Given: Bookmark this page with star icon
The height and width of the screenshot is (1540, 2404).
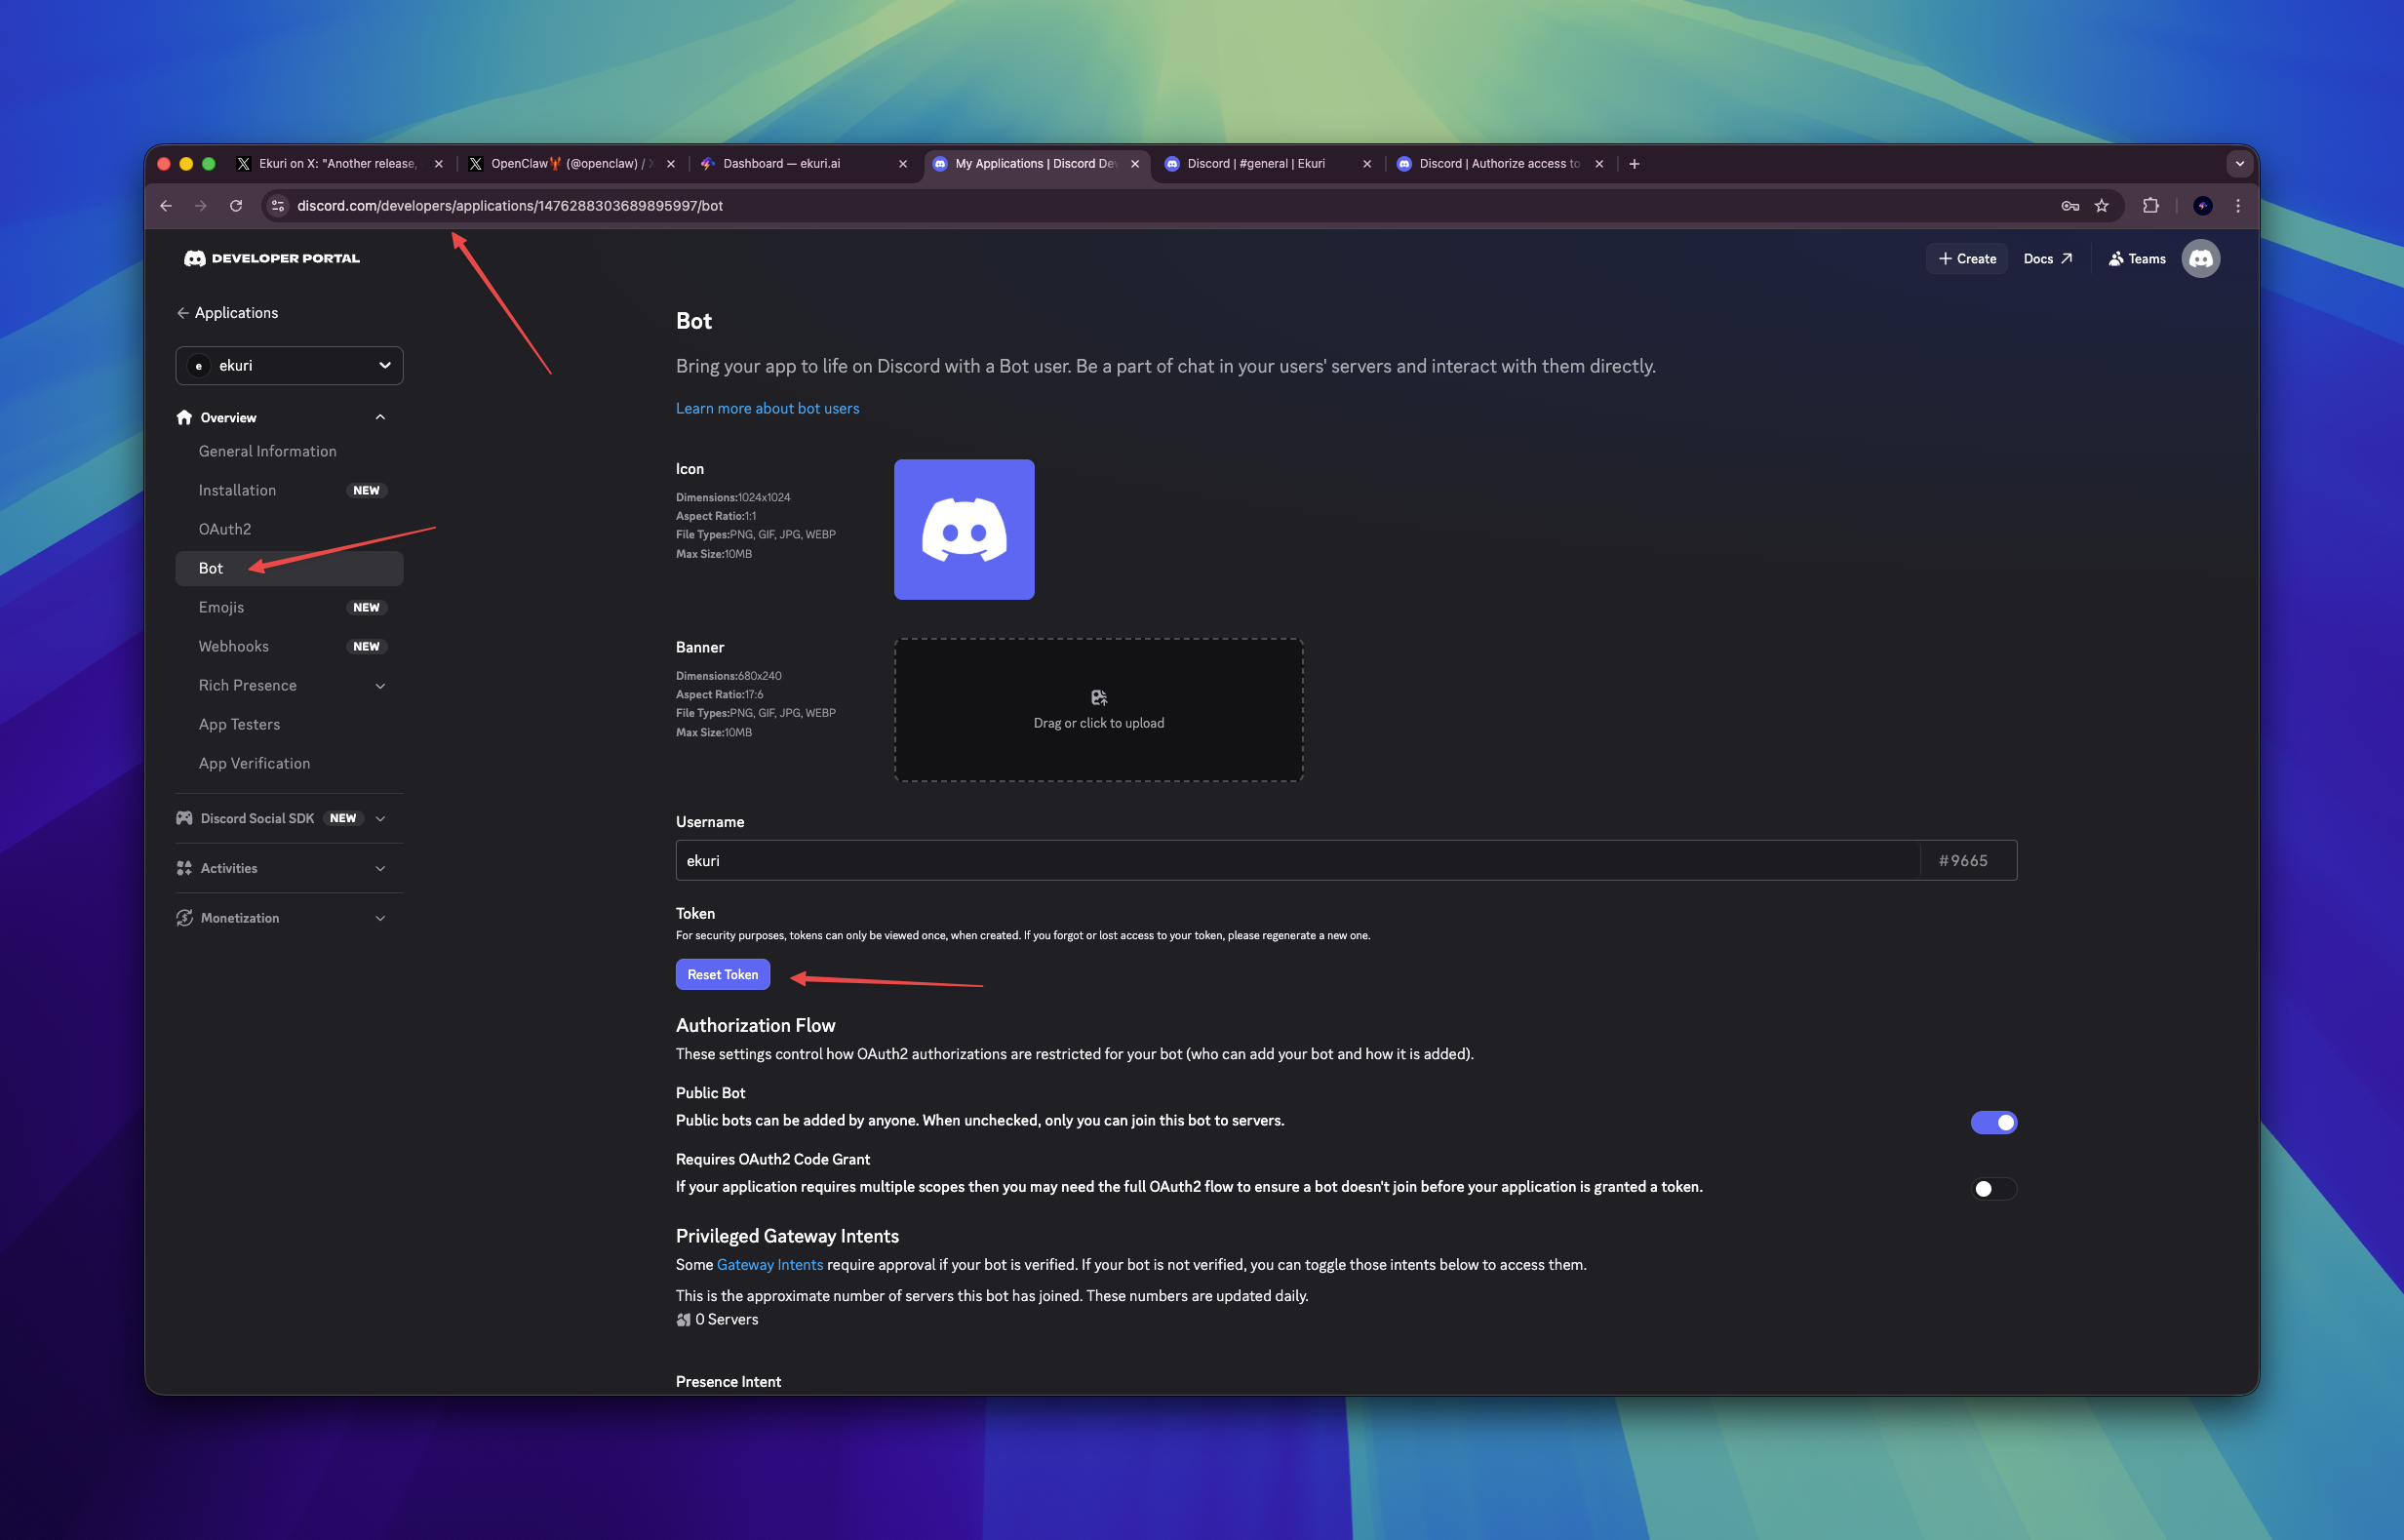Looking at the screenshot, I should click(x=2101, y=206).
